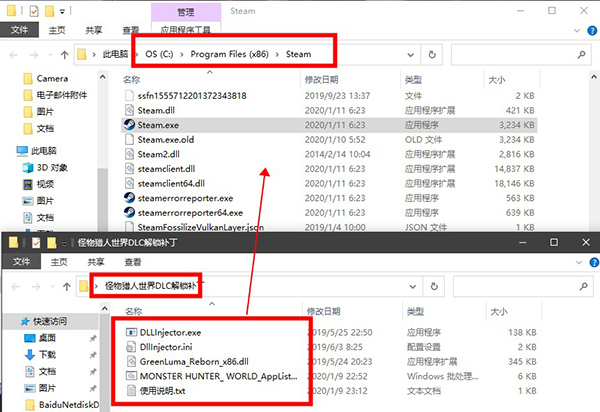Click the MONSTER HUNTER_WORLD_AppList batch file icon
Image resolution: width=600 pixels, height=412 pixels.
[131, 376]
